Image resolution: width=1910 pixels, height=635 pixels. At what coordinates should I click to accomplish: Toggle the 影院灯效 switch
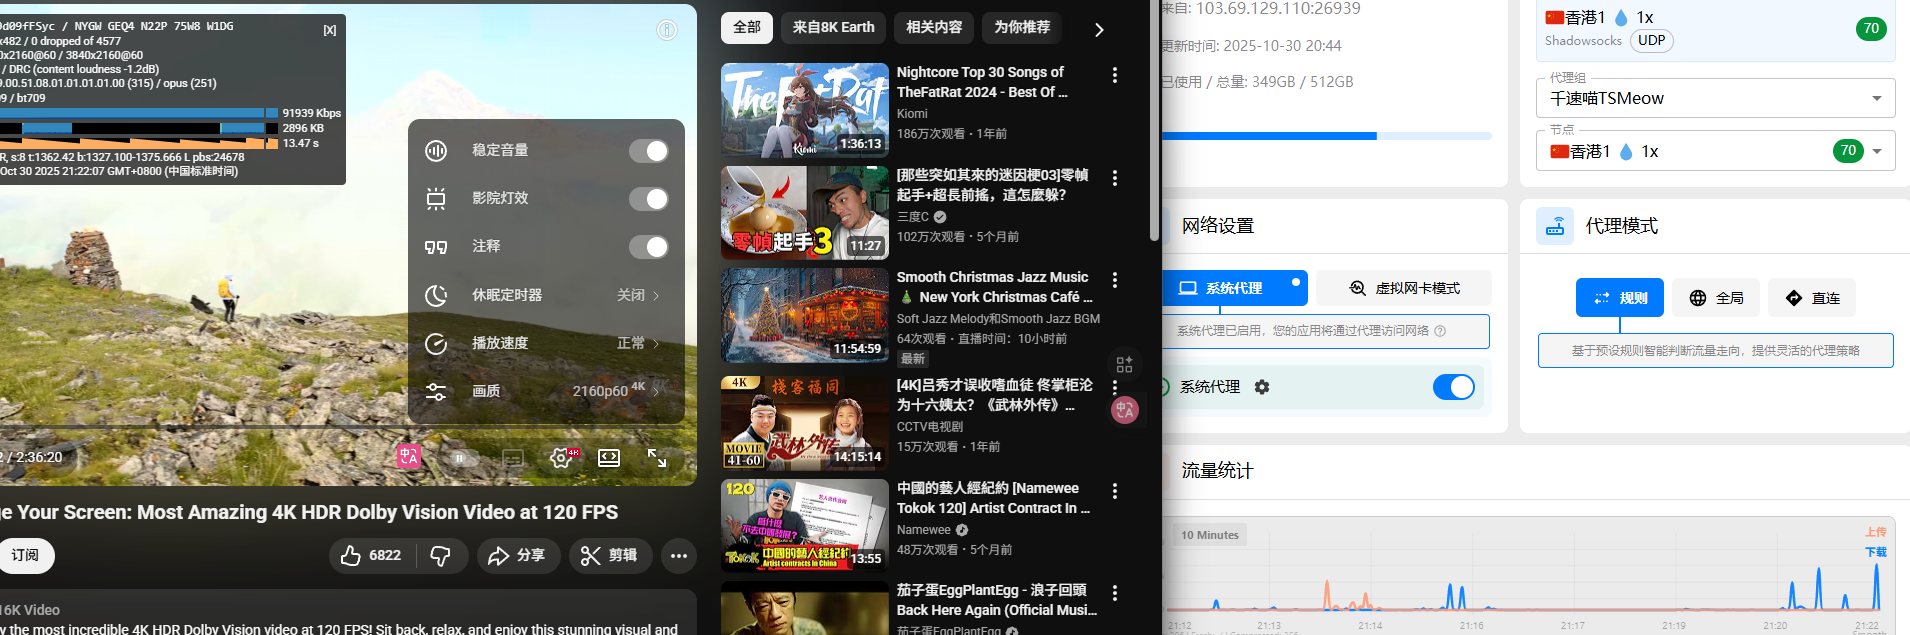[x=648, y=199]
